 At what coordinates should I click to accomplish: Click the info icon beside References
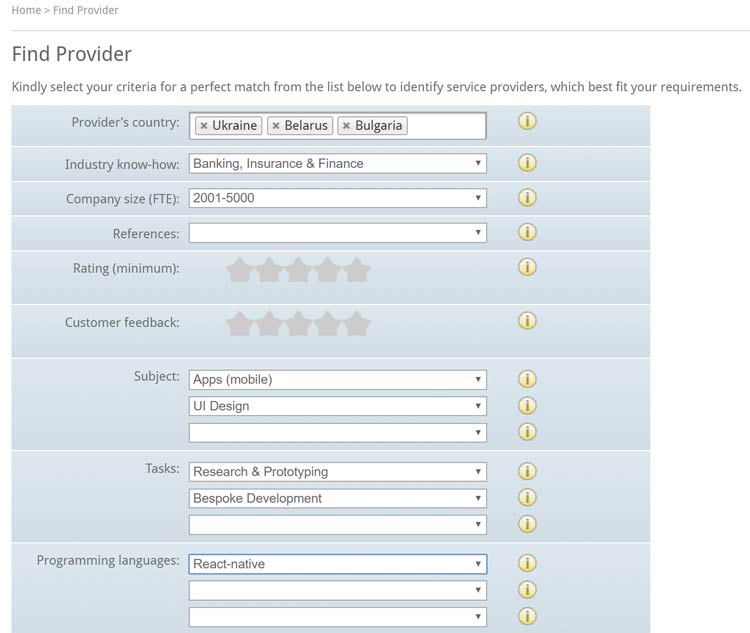[x=527, y=232]
